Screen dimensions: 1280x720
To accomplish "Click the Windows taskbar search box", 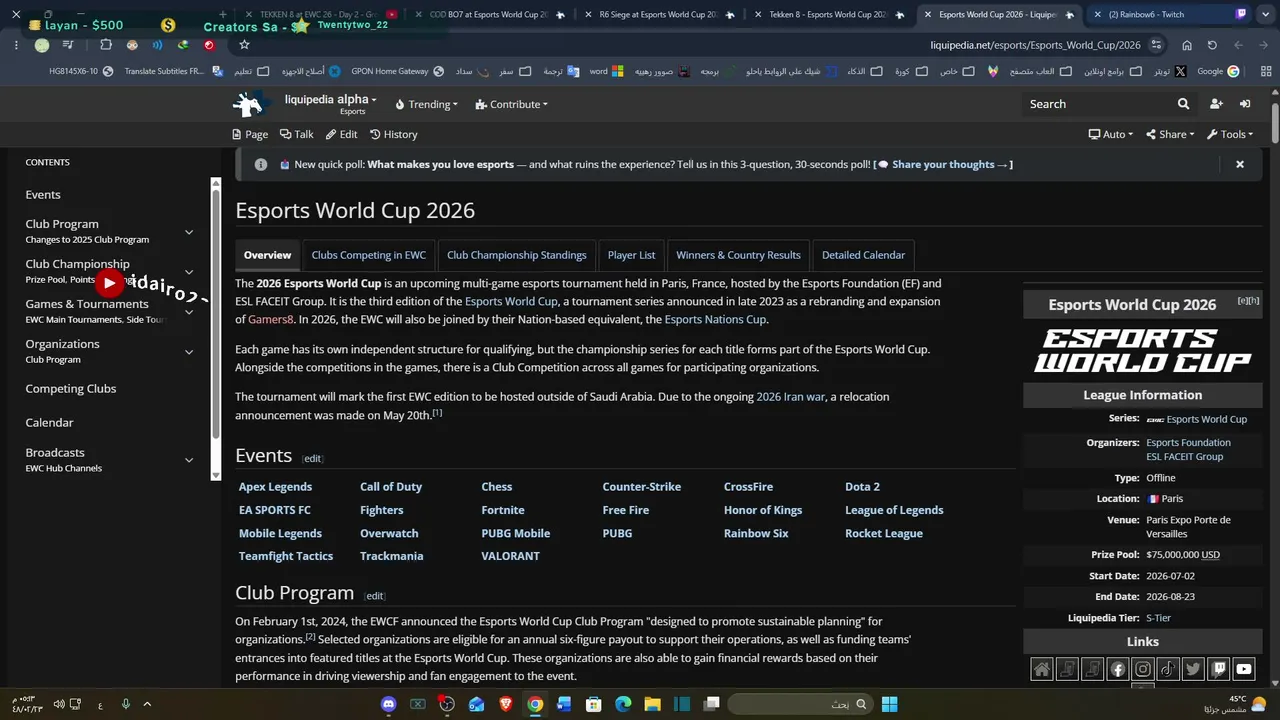I will pos(799,704).
